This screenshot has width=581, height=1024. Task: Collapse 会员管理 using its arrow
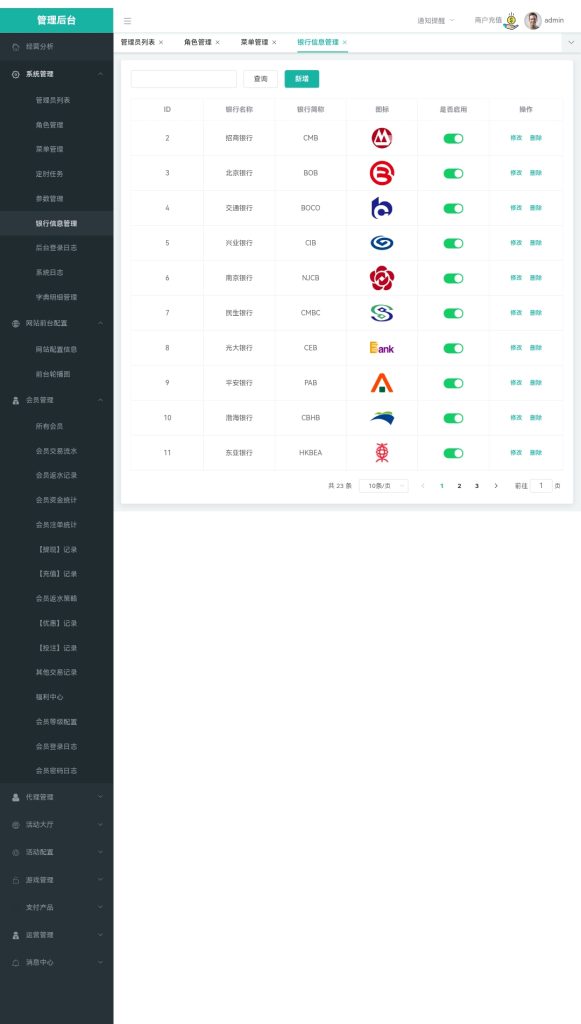click(101, 400)
